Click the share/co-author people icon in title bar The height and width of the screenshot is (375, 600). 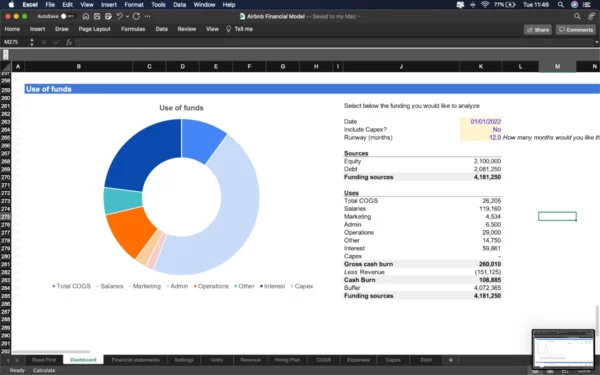pos(592,16)
